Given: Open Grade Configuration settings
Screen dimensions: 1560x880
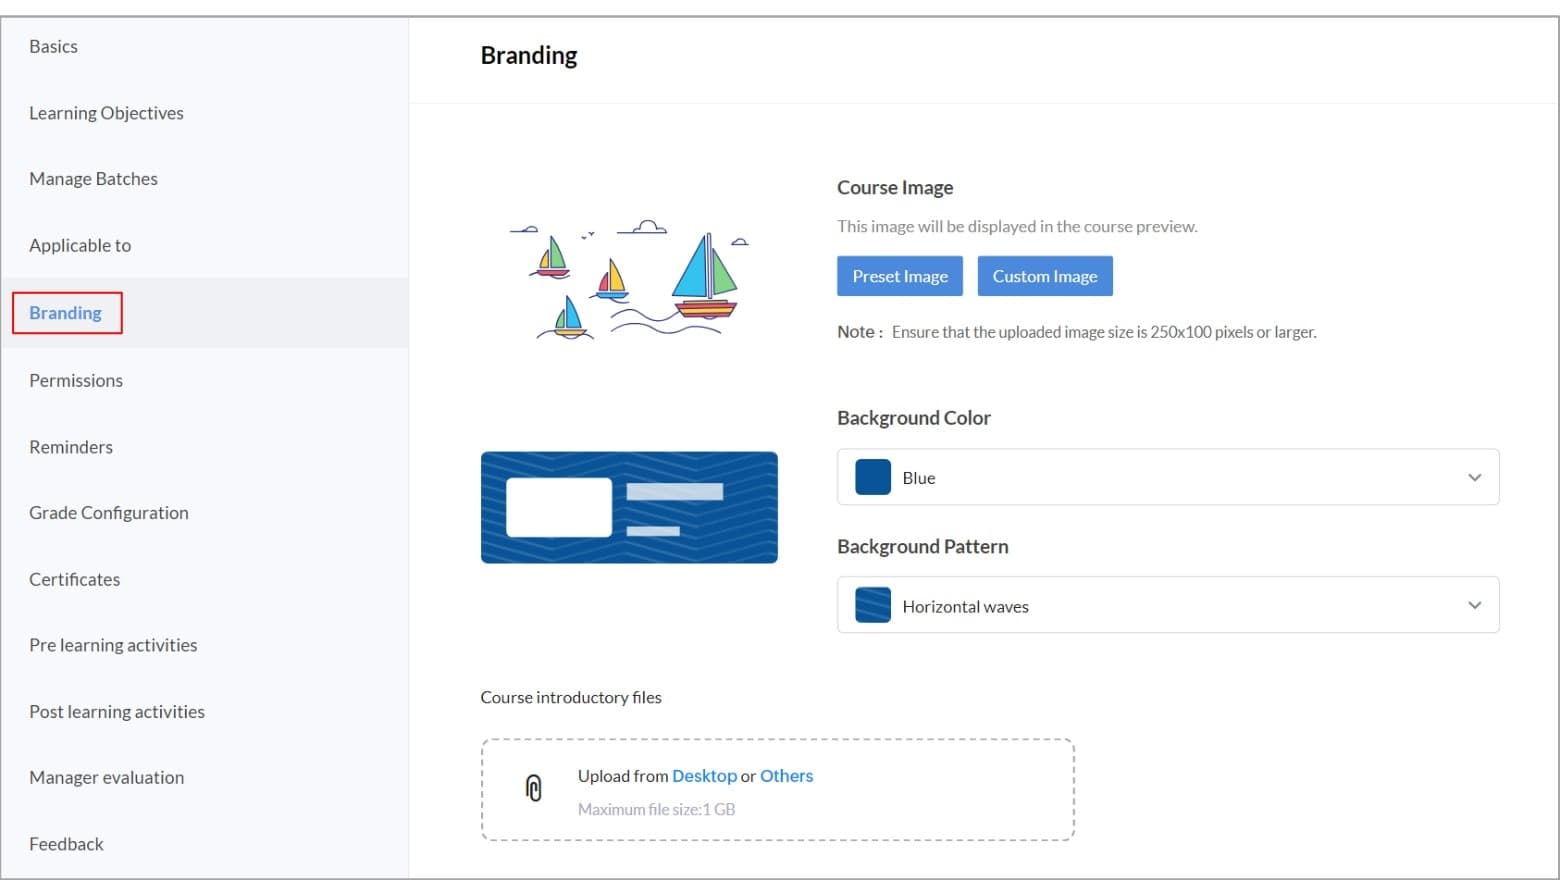Looking at the screenshot, I should tap(109, 513).
